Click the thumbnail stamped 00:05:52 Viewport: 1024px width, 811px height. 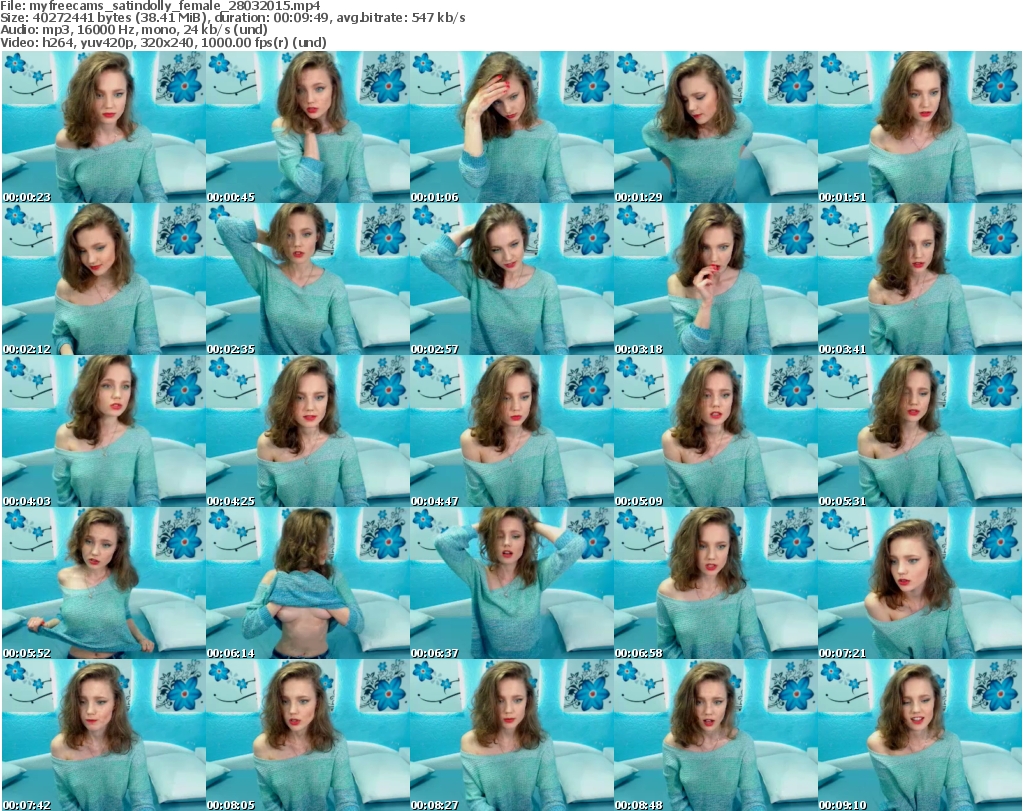104,583
